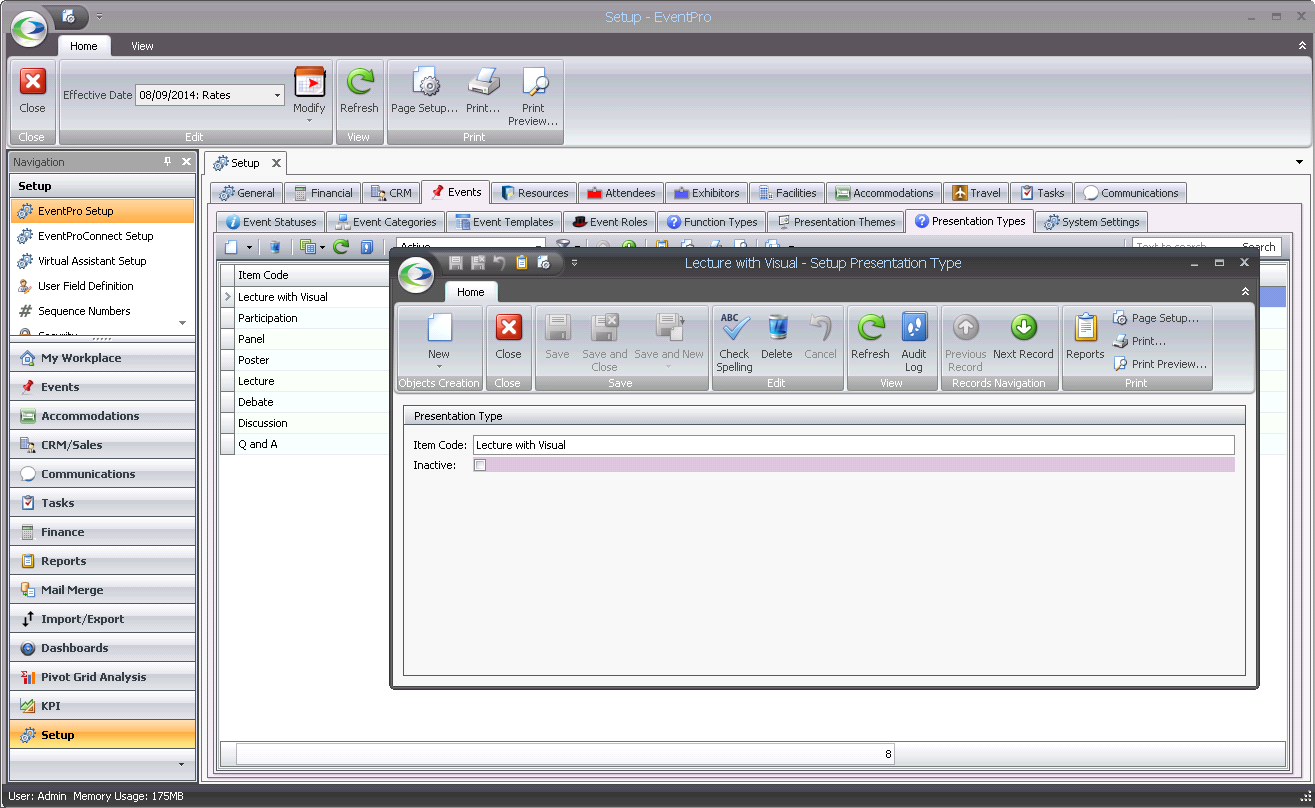1315x808 pixels.
Task: Click Next Record green arrow
Action: coord(1023,328)
